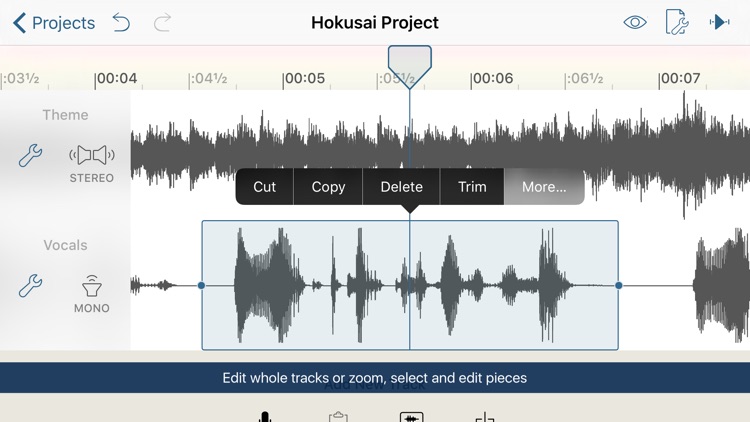Tap the 'Edit whole tracks' hint banner

[375, 378]
